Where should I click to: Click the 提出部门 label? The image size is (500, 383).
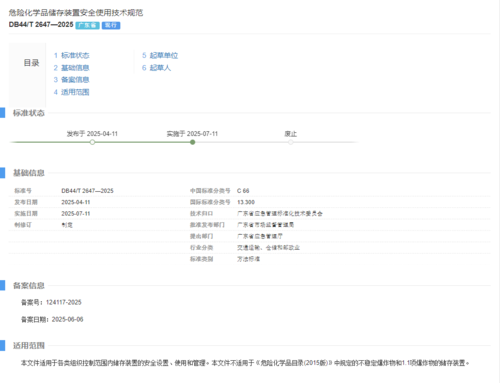pos(201,236)
